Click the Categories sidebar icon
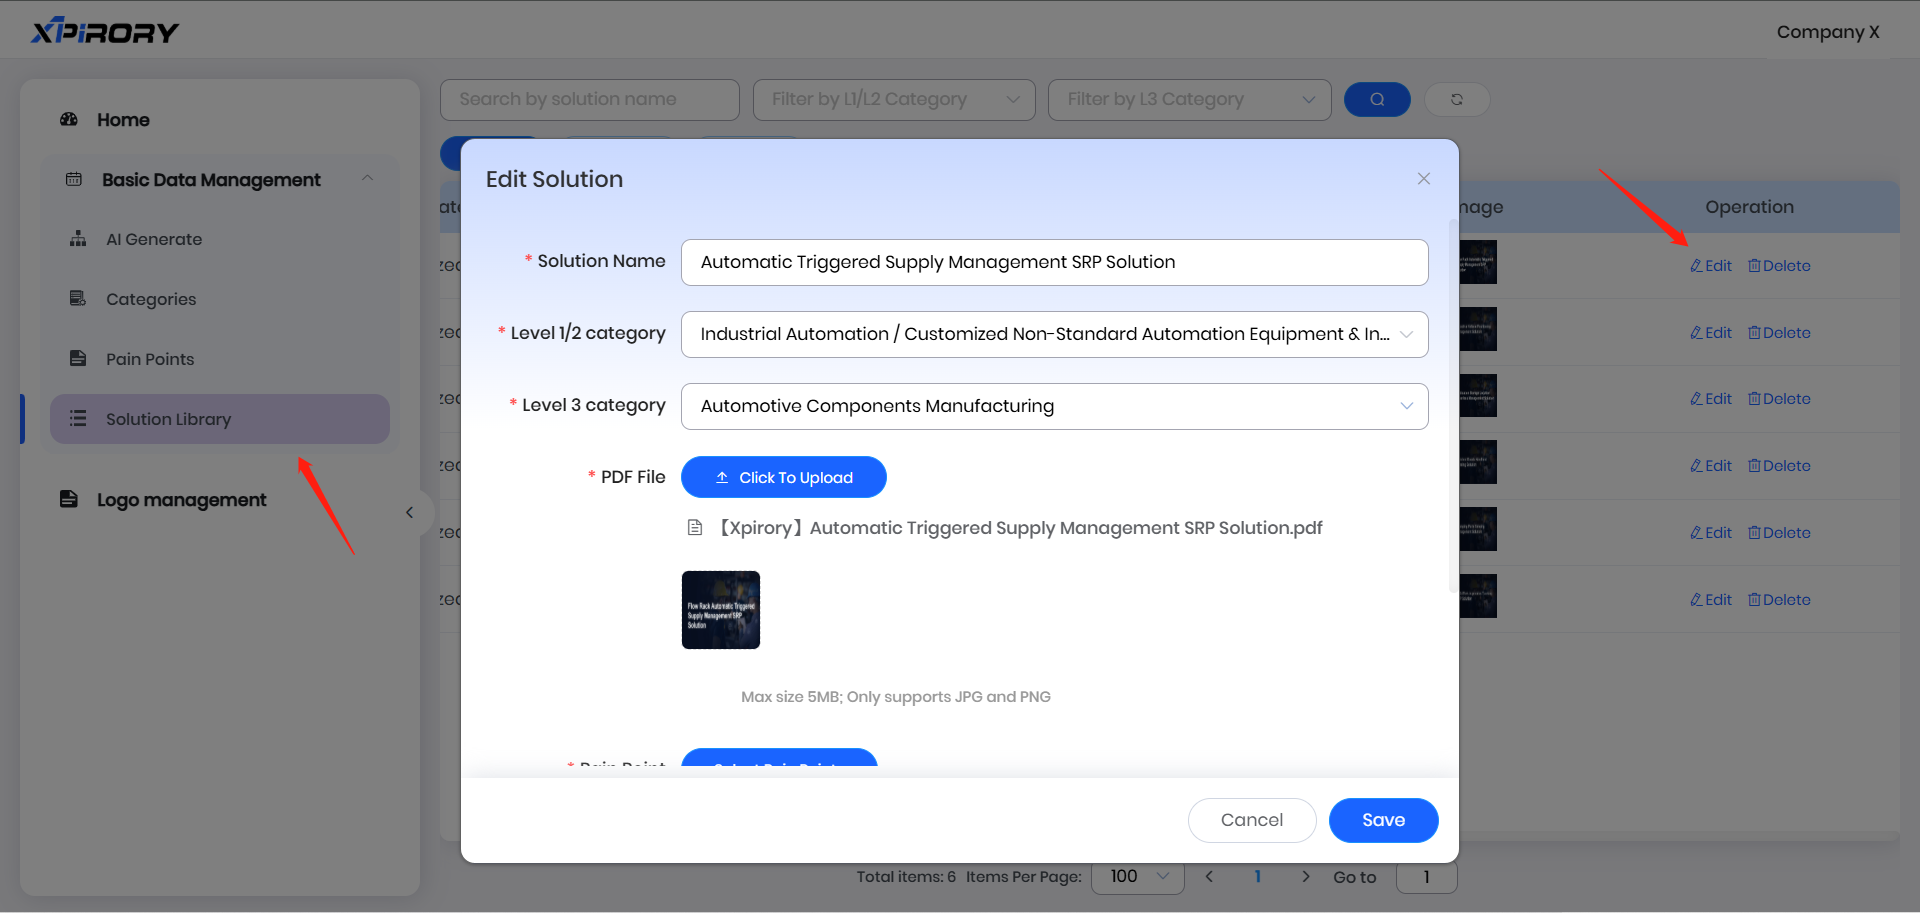1920x913 pixels. (78, 299)
